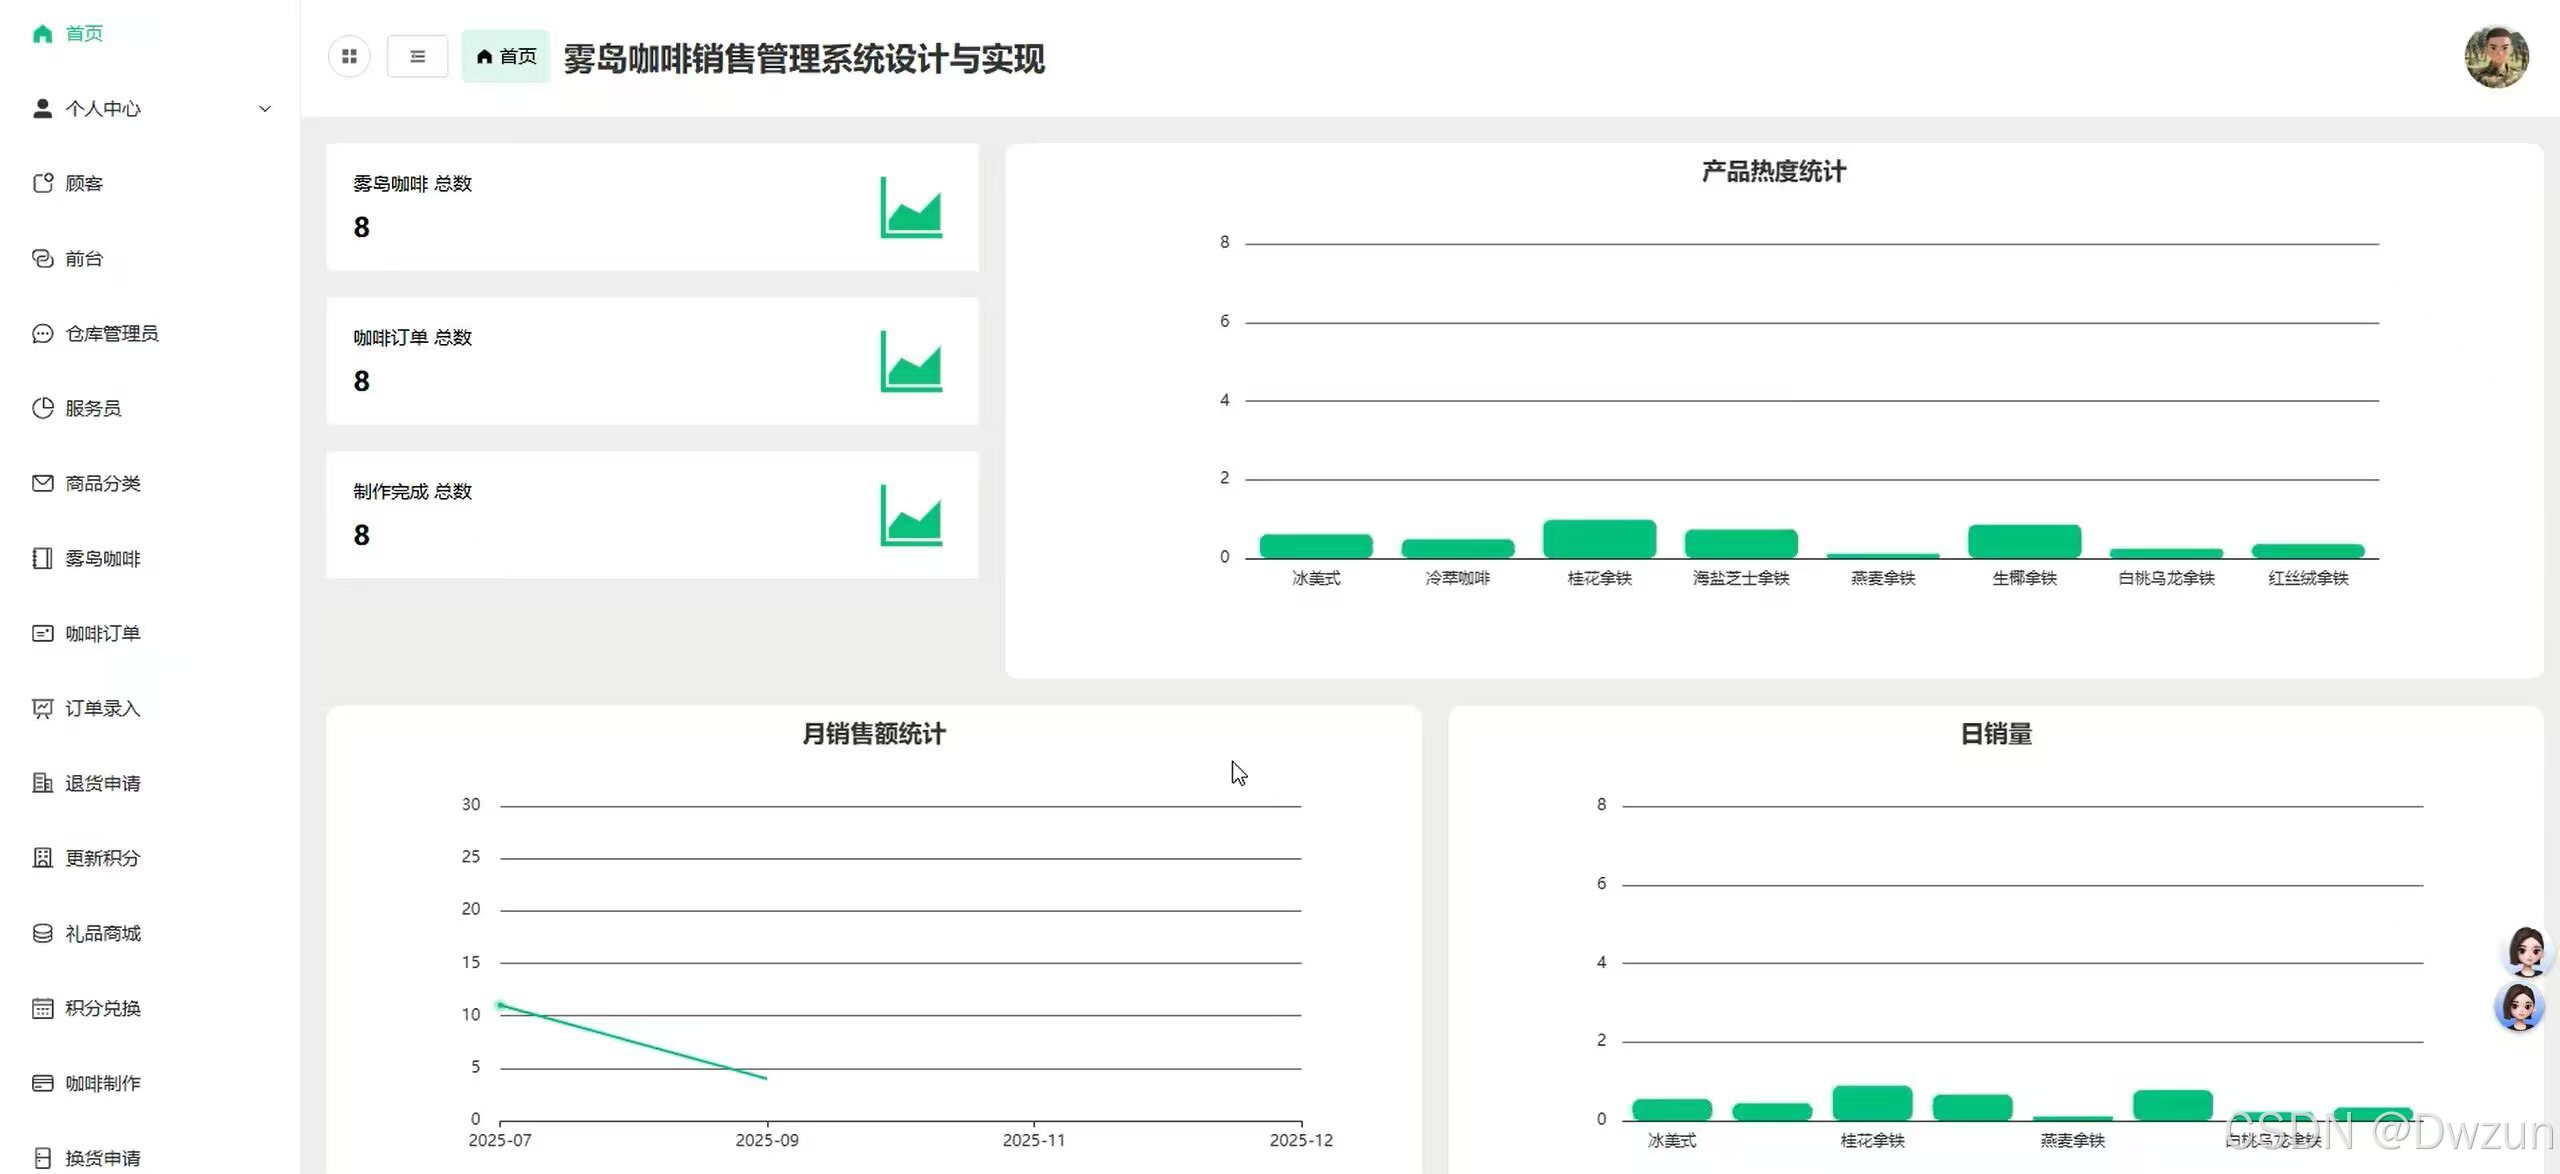Click the 商品分类 envelope icon

coord(42,483)
